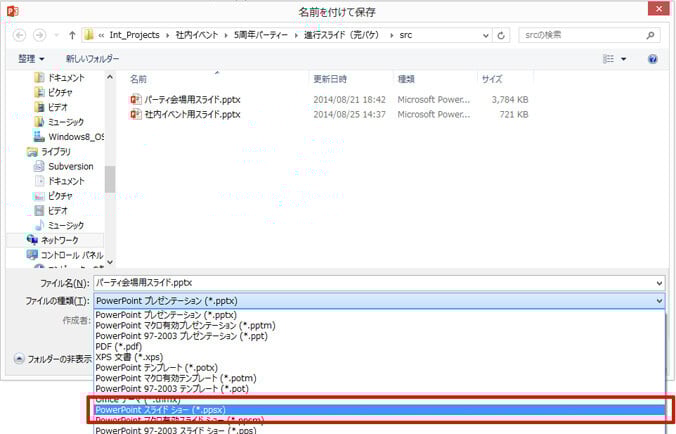This screenshot has width=676, height=434.
Task: Click the Back navigation arrow
Action: click(x=19, y=35)
